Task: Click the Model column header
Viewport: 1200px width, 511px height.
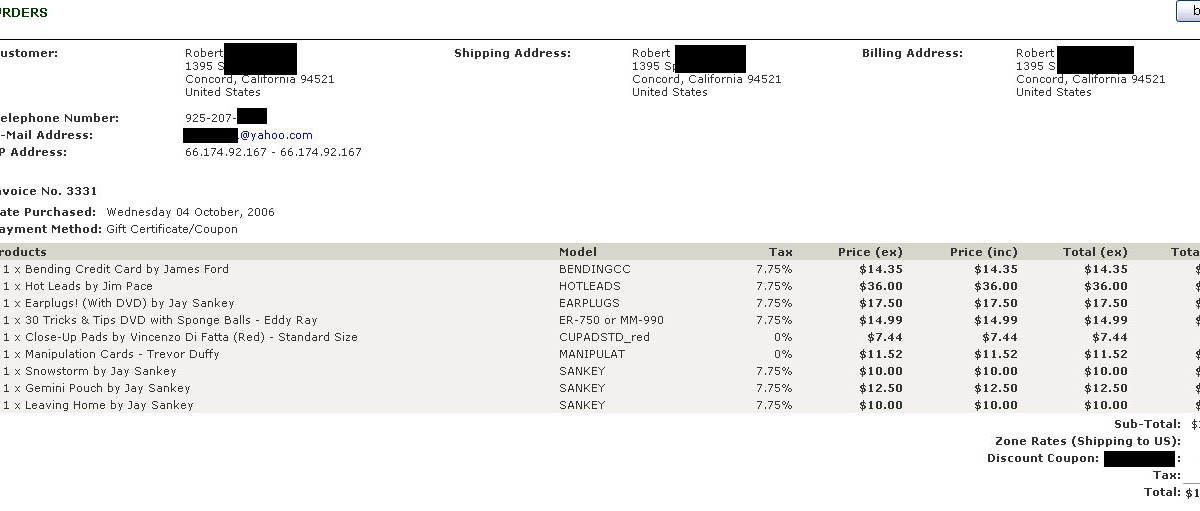Action: [578, 252]
